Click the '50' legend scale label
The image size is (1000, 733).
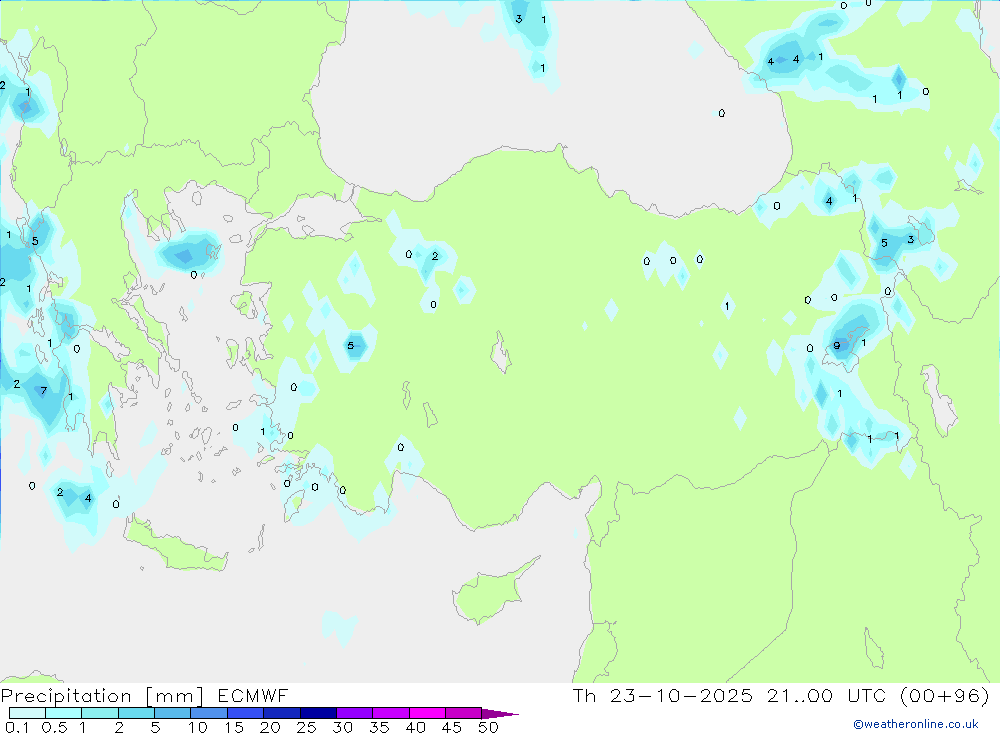[x=488, y=727]
